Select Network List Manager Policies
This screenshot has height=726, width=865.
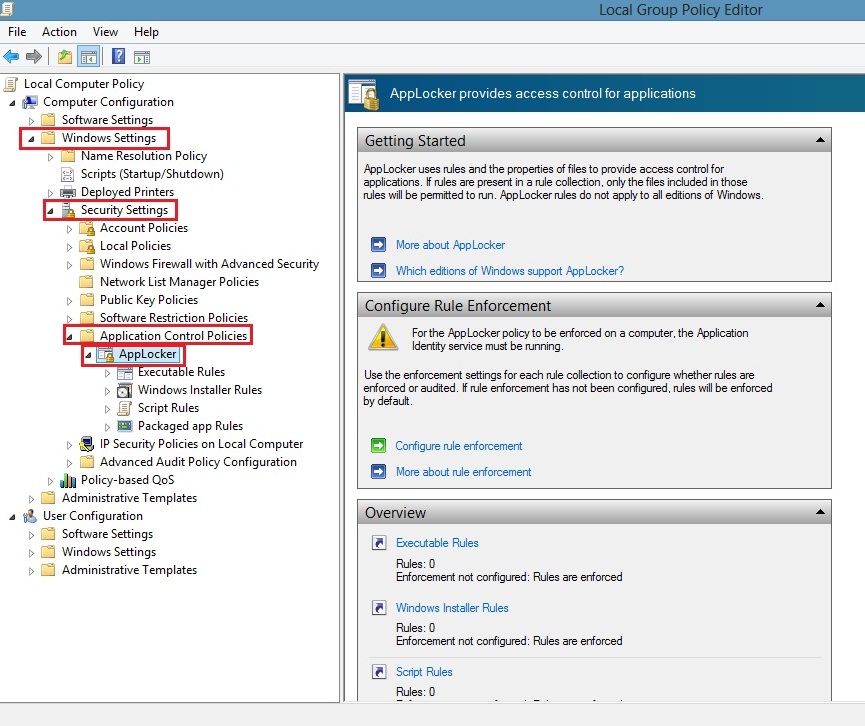click(179, 282)
